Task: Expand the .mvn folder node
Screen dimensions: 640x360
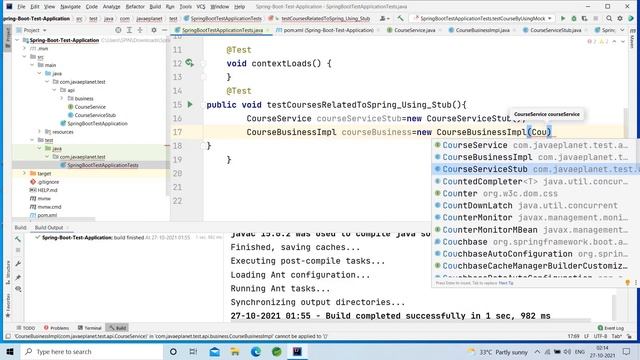Action: [x=24, y=48]
